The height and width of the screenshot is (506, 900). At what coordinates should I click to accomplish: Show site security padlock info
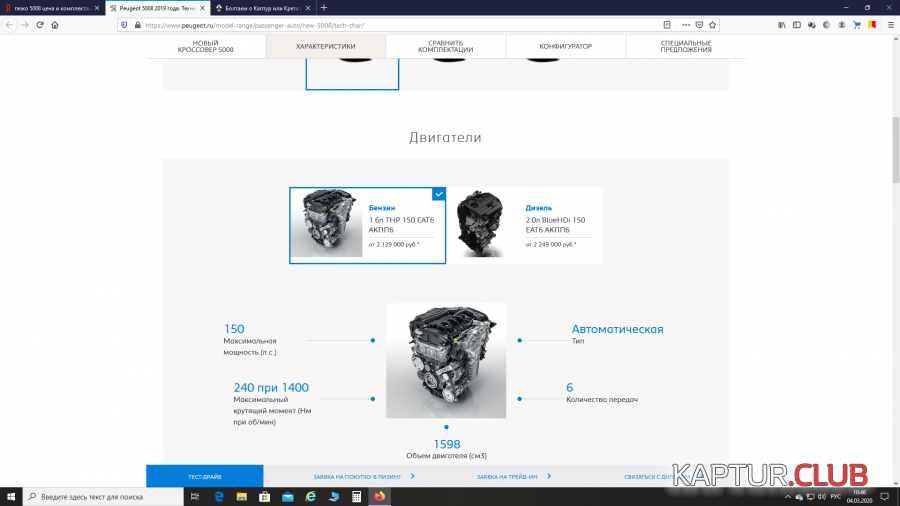point(137,25)
